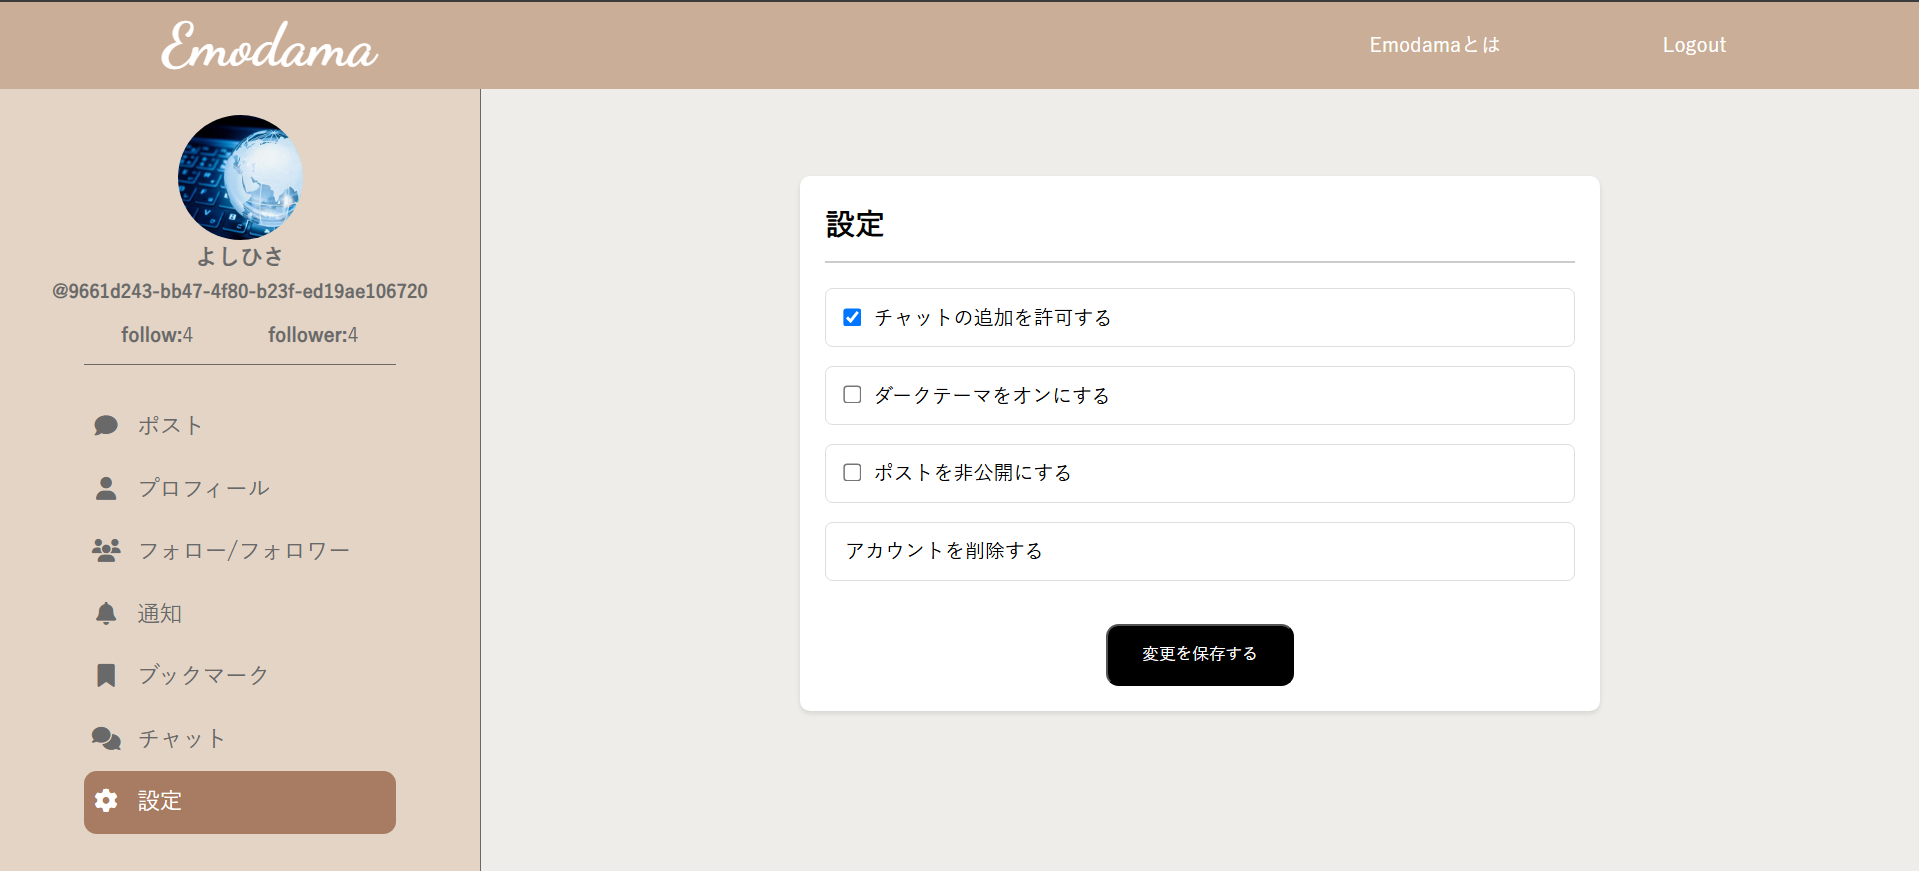Select アカウントを削除する option
Viewport: 1919px width, 871px height.
[944, 551]
